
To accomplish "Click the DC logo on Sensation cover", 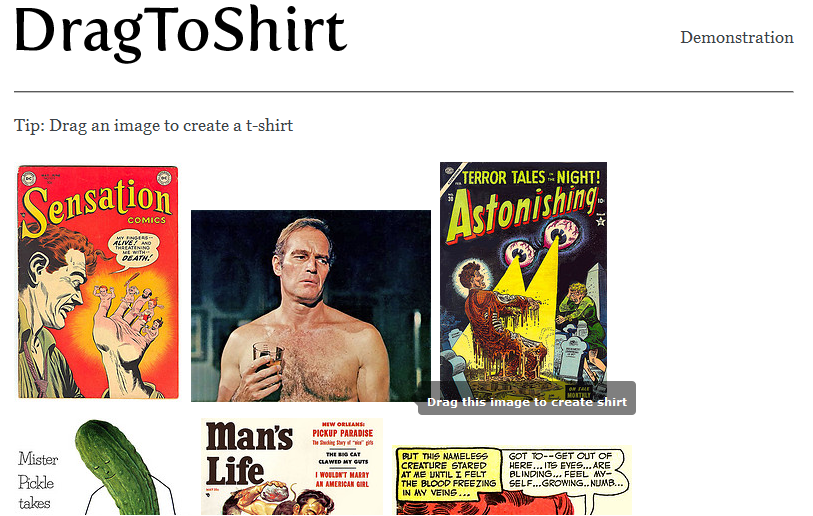I will pyautogui.click(x=28, y=179).
